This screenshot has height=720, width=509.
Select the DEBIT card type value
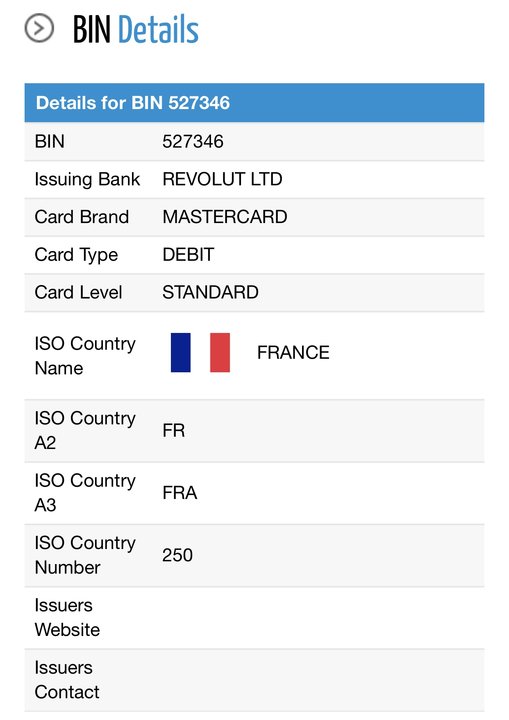[x=188, y=254]
